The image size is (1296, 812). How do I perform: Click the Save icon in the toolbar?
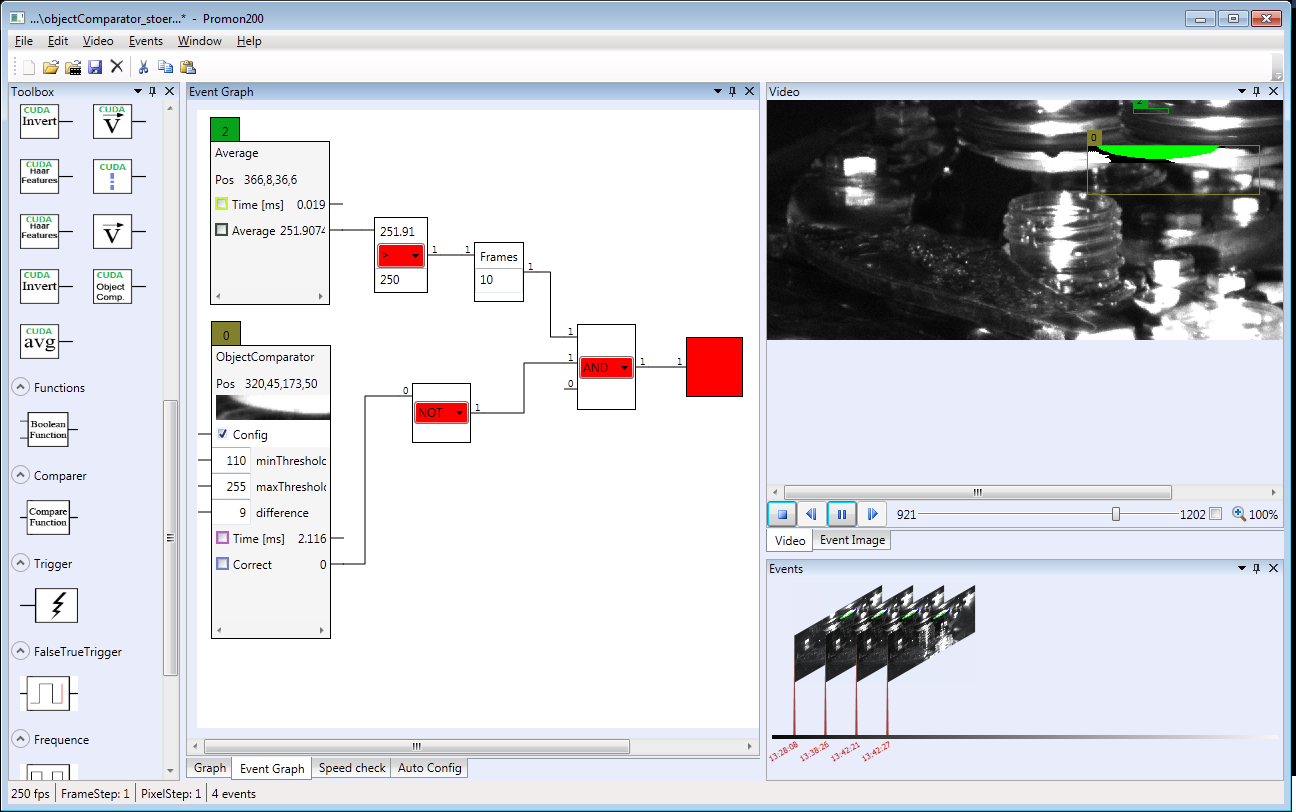95,67
